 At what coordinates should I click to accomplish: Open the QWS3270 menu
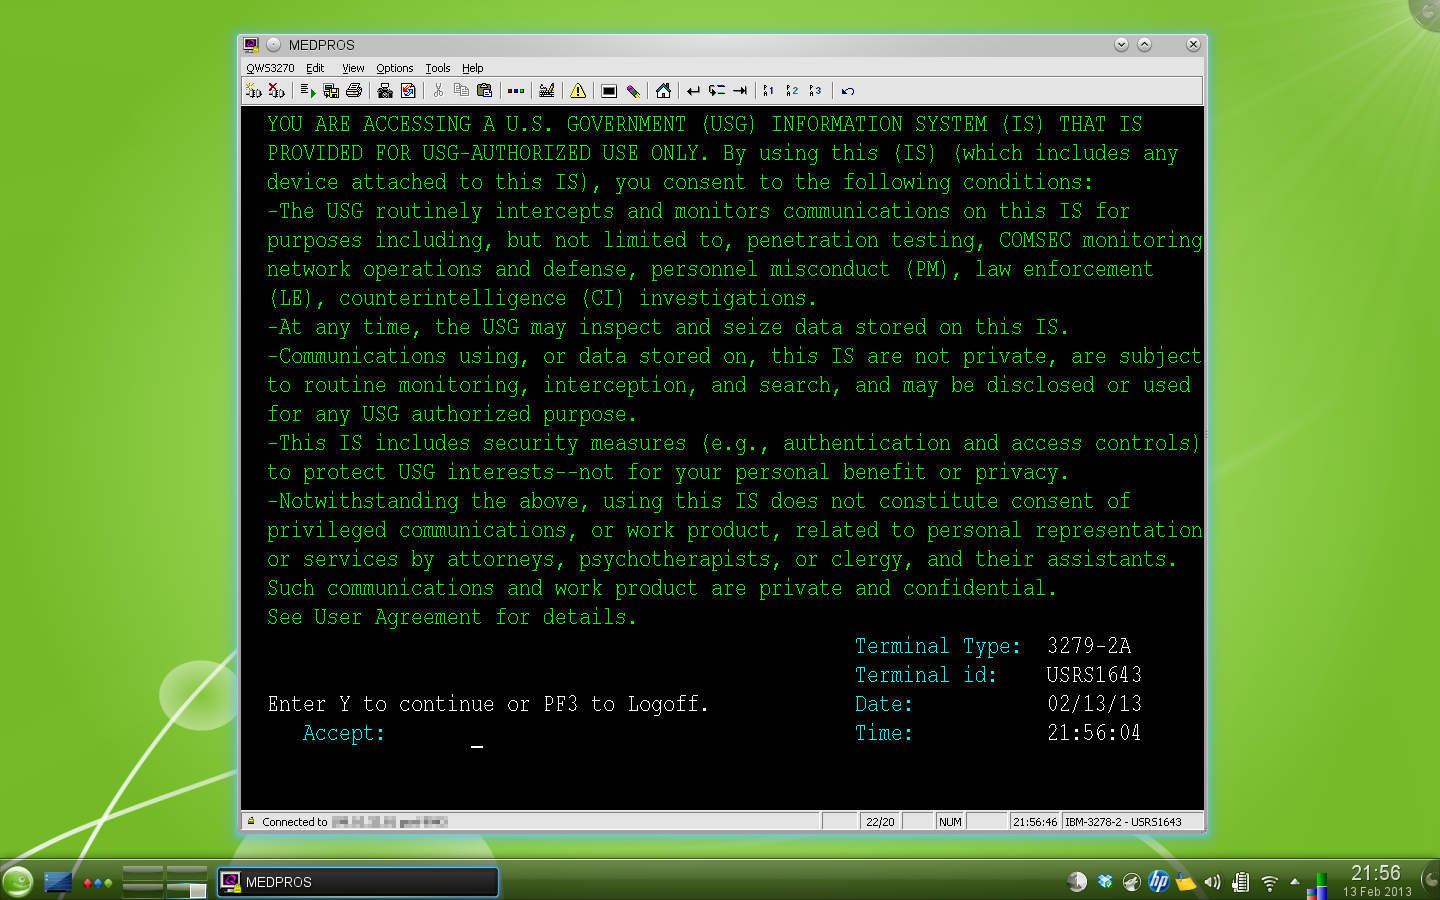click(270, 68)
